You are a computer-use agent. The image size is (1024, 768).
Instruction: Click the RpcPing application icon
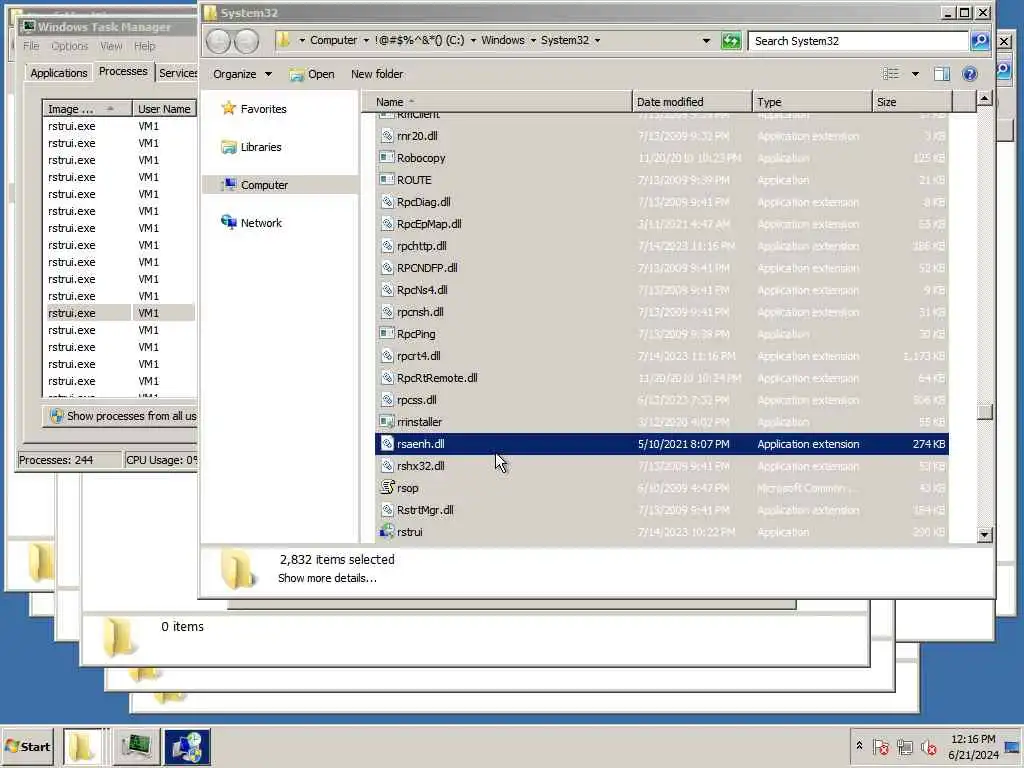tap(387, 334)
